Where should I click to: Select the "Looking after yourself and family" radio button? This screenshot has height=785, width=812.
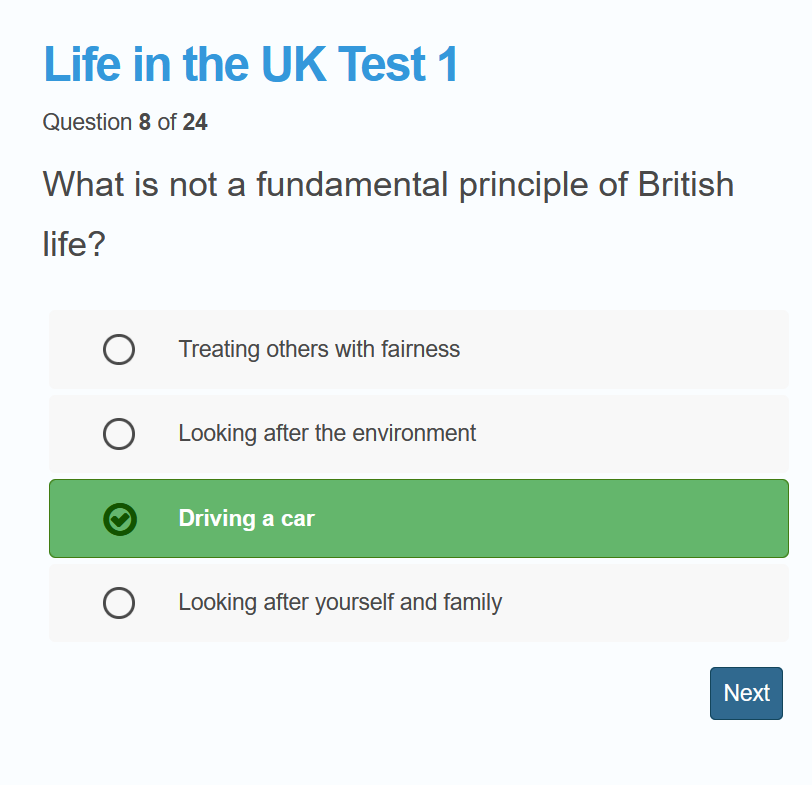click(119, 603)
